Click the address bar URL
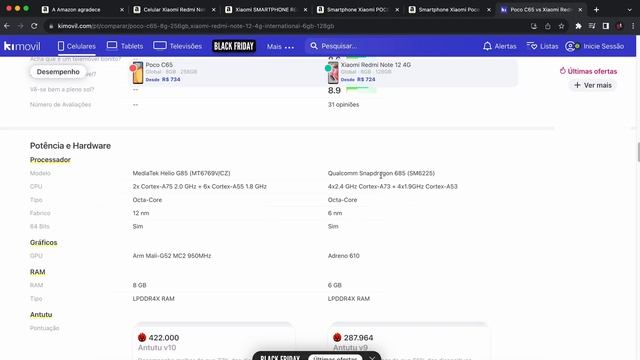This screenshot has width=640, height=360. pyautogui.click(x=196, y=26)
